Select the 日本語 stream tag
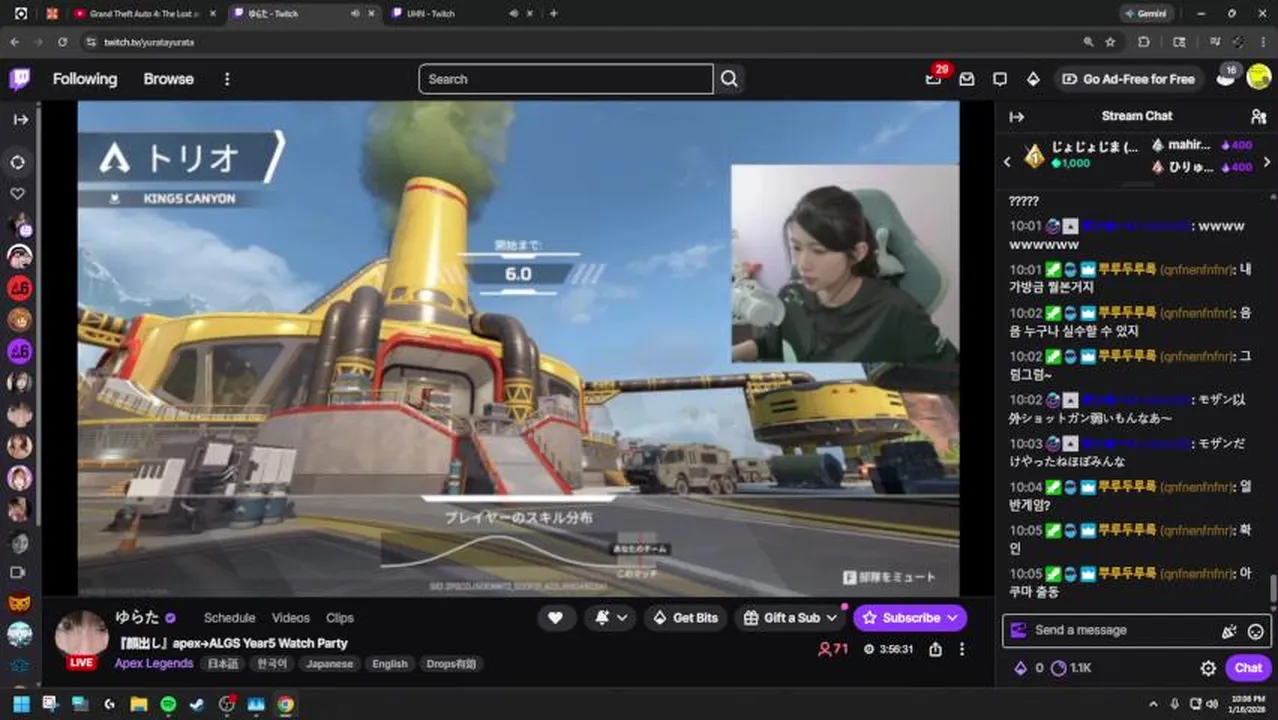Viewport: 1278px width, 720px height. [x=223, y=664]
